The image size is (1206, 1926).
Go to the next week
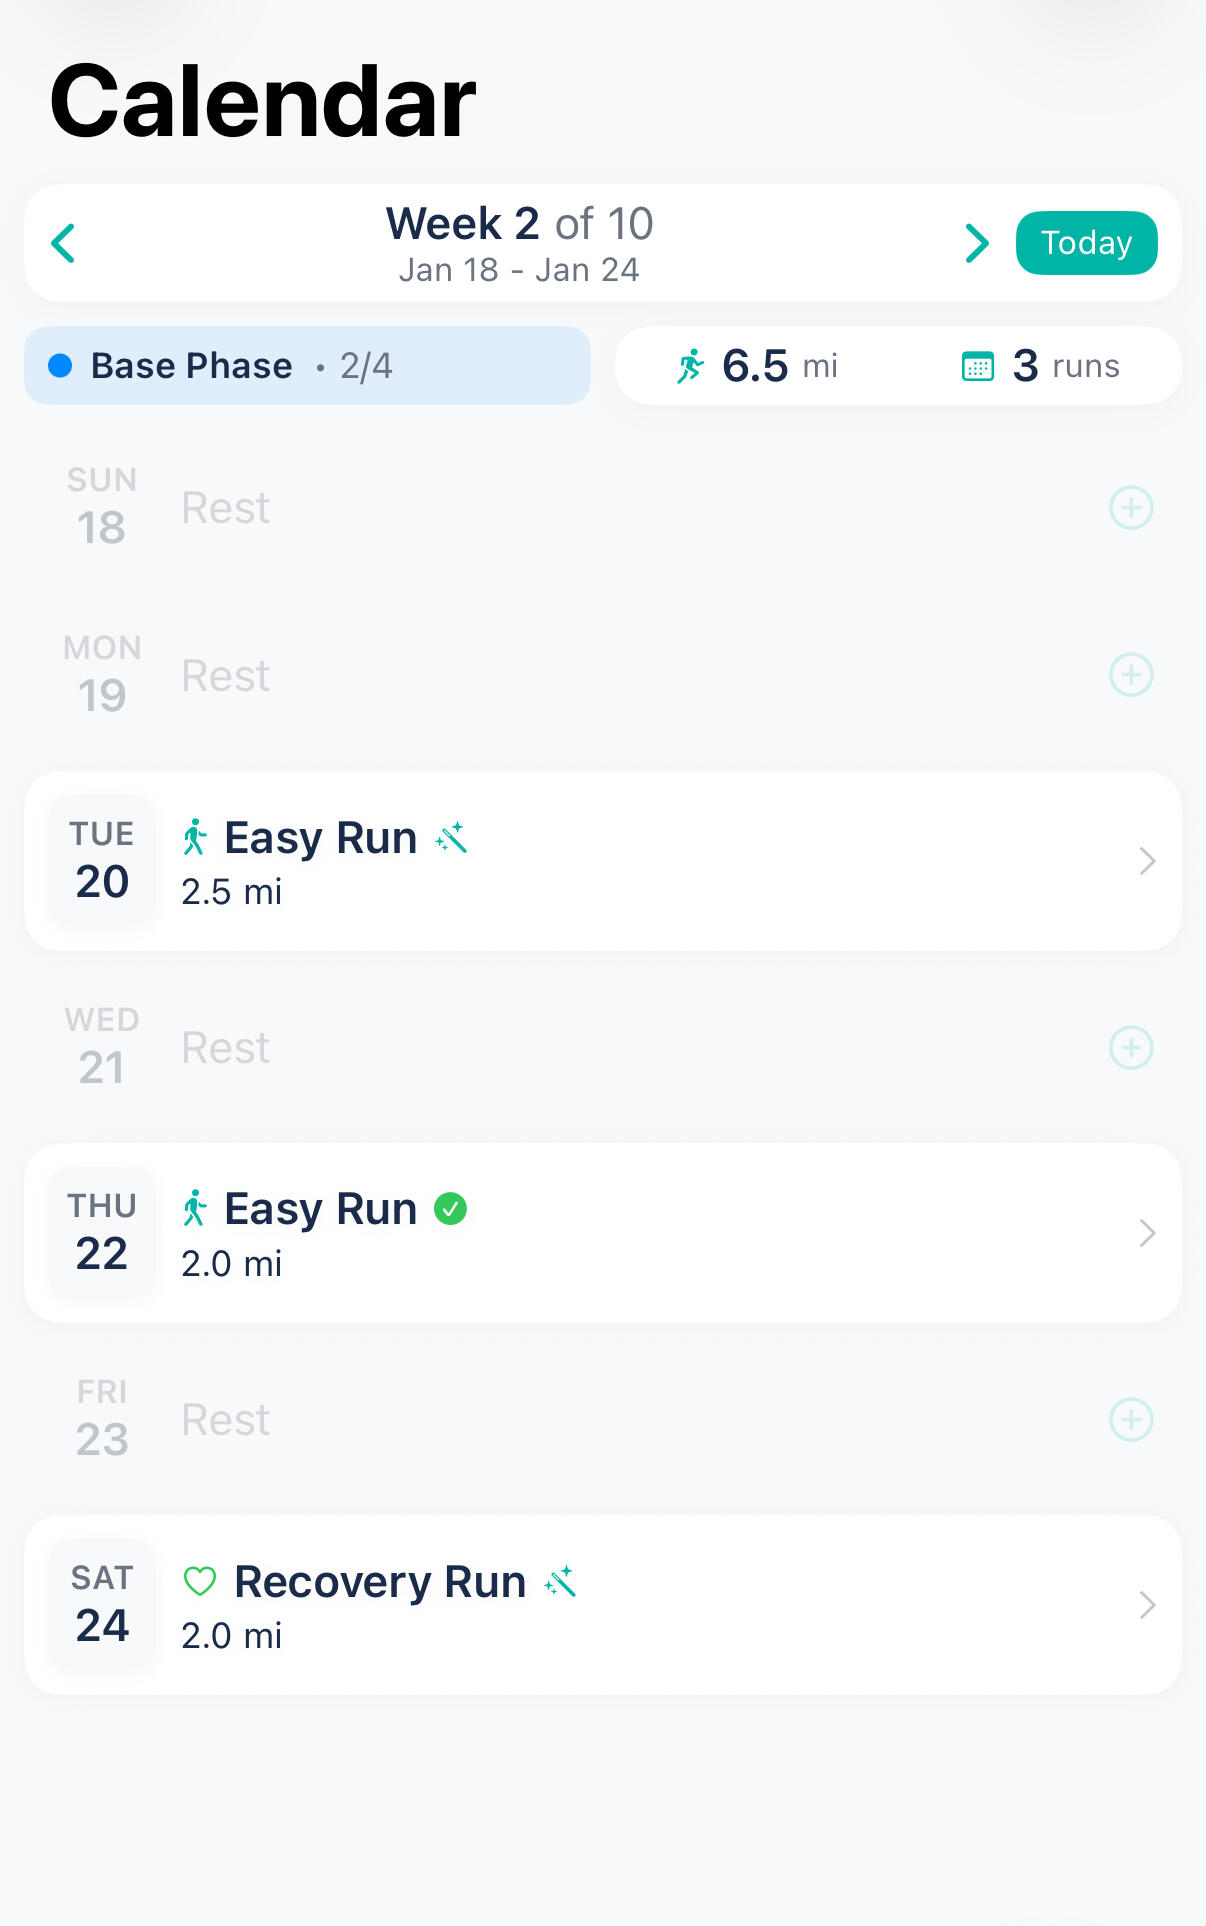[976, 243]
